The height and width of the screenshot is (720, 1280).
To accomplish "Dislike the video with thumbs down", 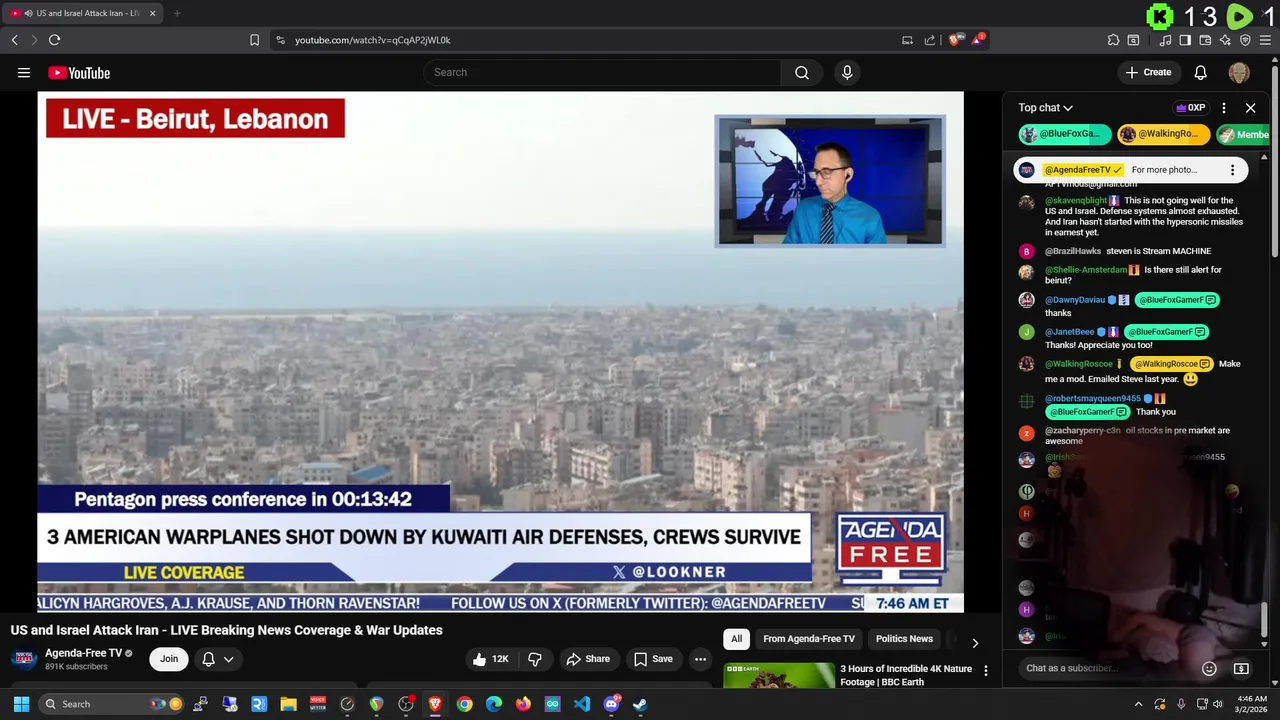I will point(535,659).
